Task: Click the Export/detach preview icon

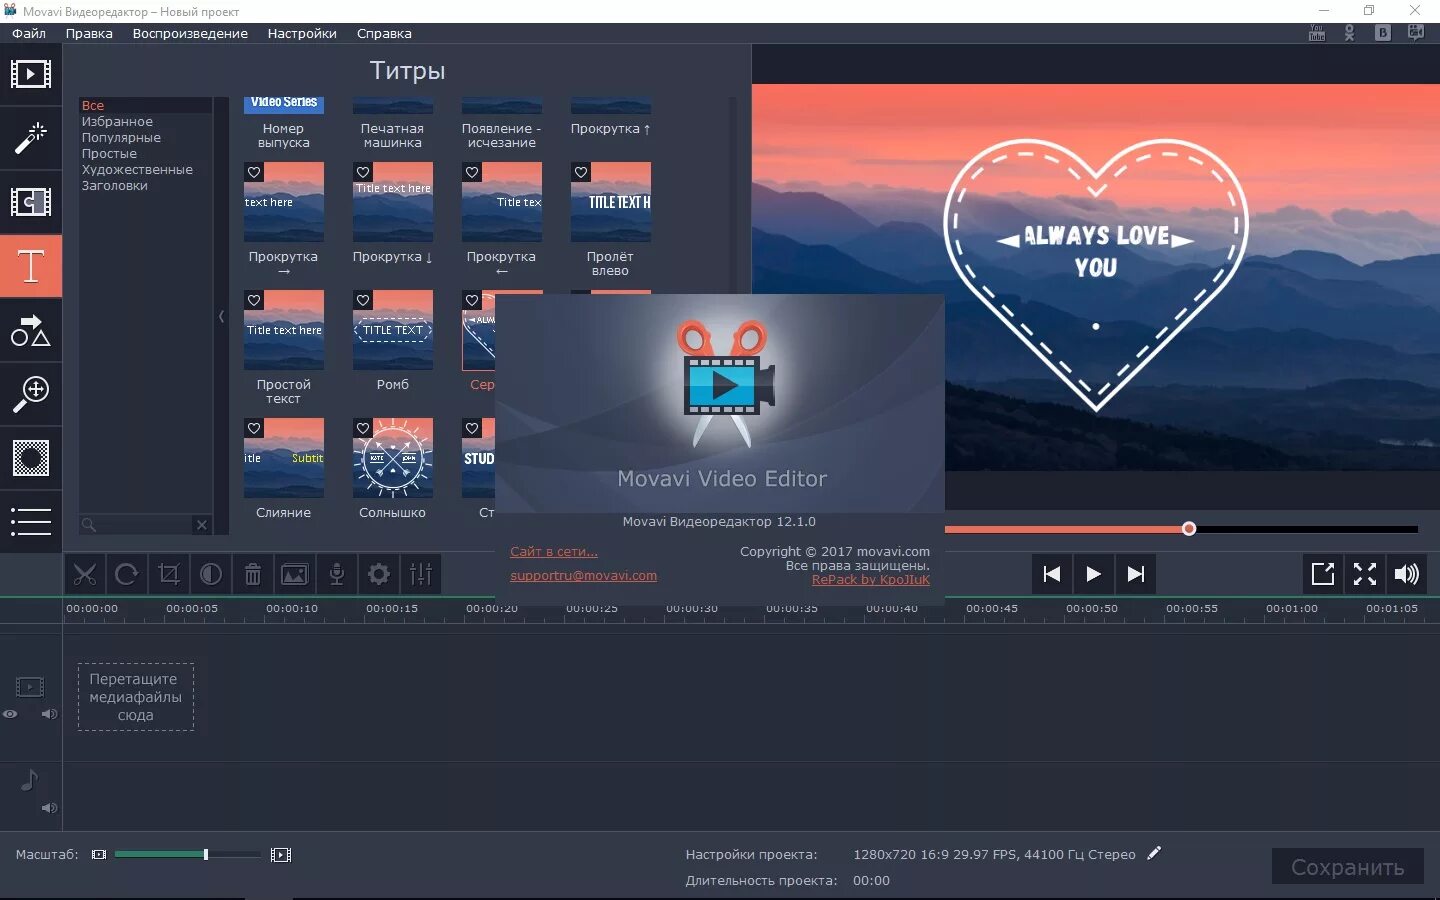Action: click(x=1323, y=574)
